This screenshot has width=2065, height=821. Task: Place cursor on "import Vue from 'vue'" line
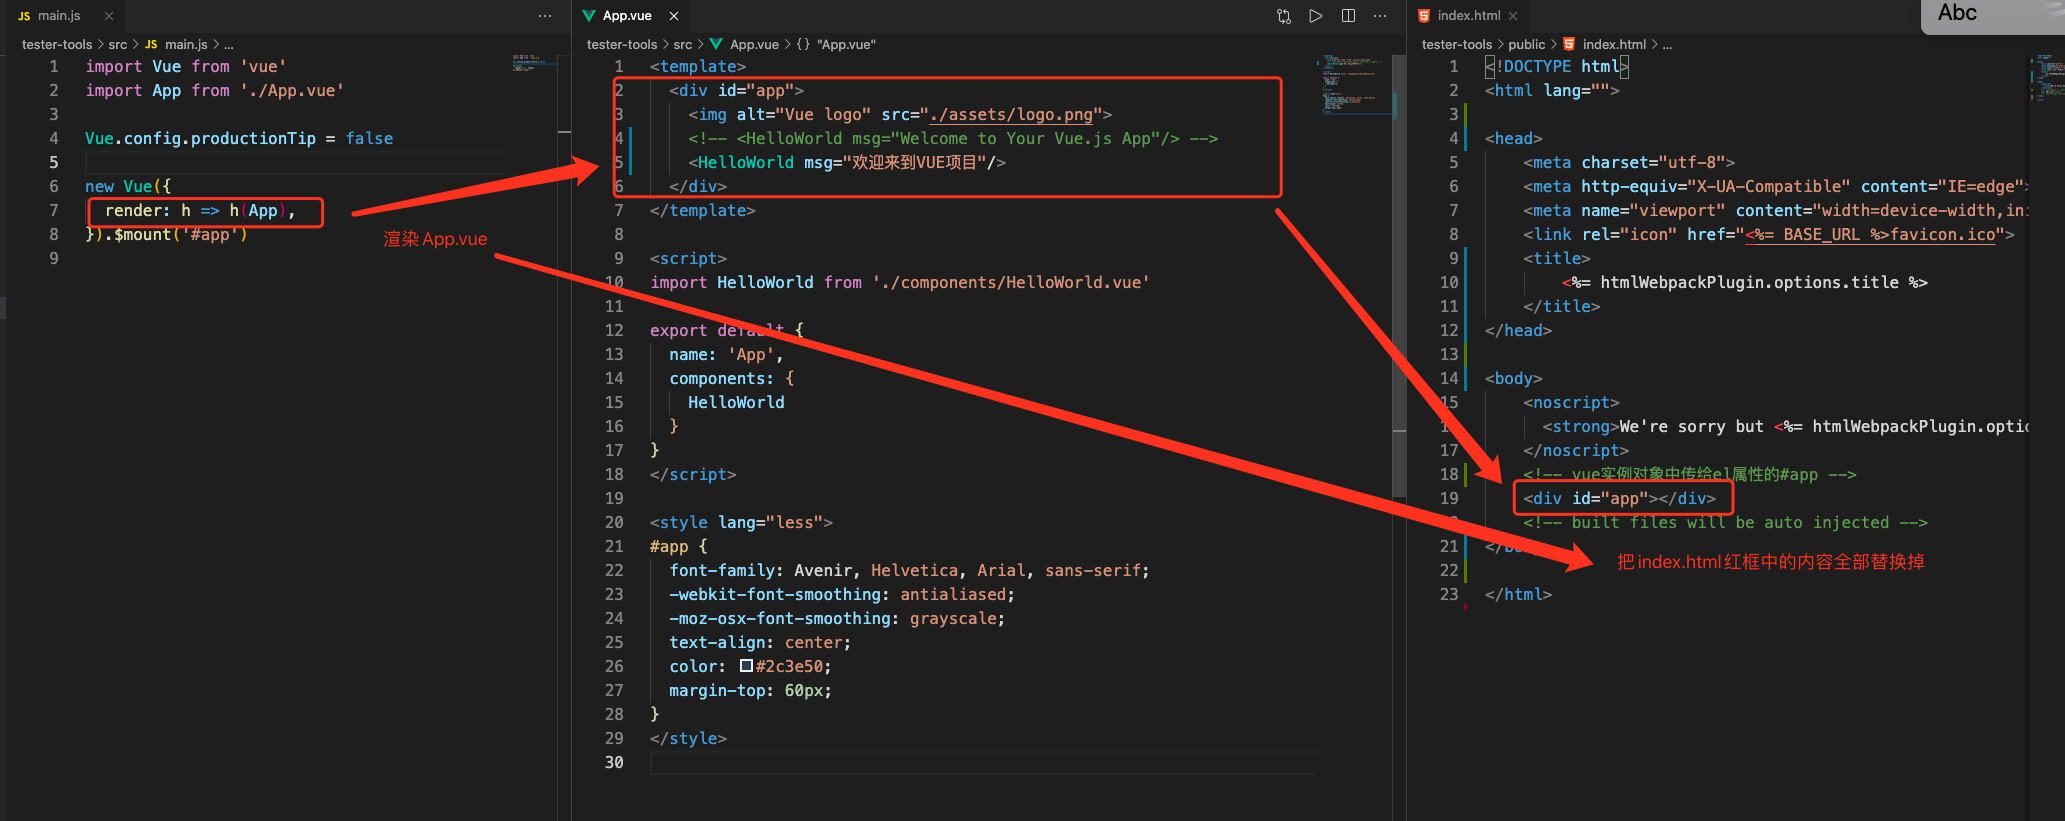(186, 66)
